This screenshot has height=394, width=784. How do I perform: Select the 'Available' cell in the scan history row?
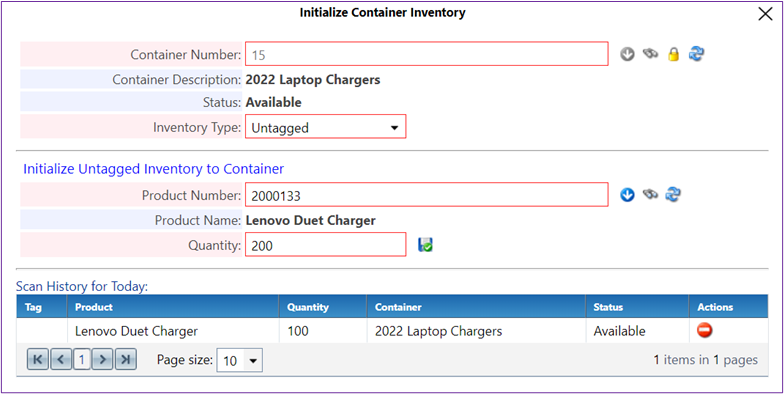click(638, 331)
